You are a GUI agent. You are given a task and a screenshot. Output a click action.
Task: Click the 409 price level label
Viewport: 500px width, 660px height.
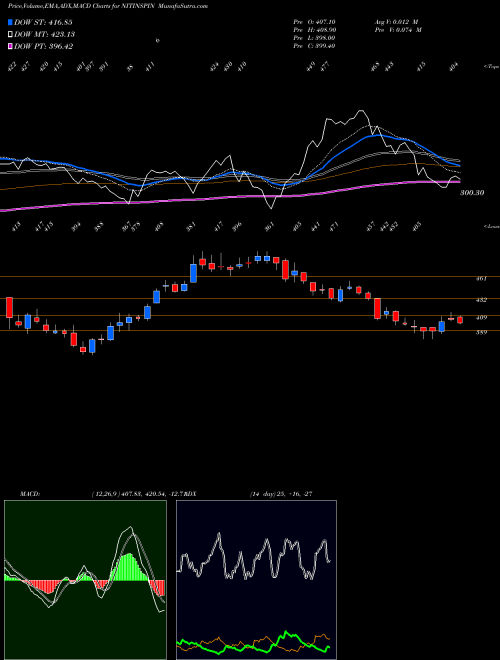point(481,318)
